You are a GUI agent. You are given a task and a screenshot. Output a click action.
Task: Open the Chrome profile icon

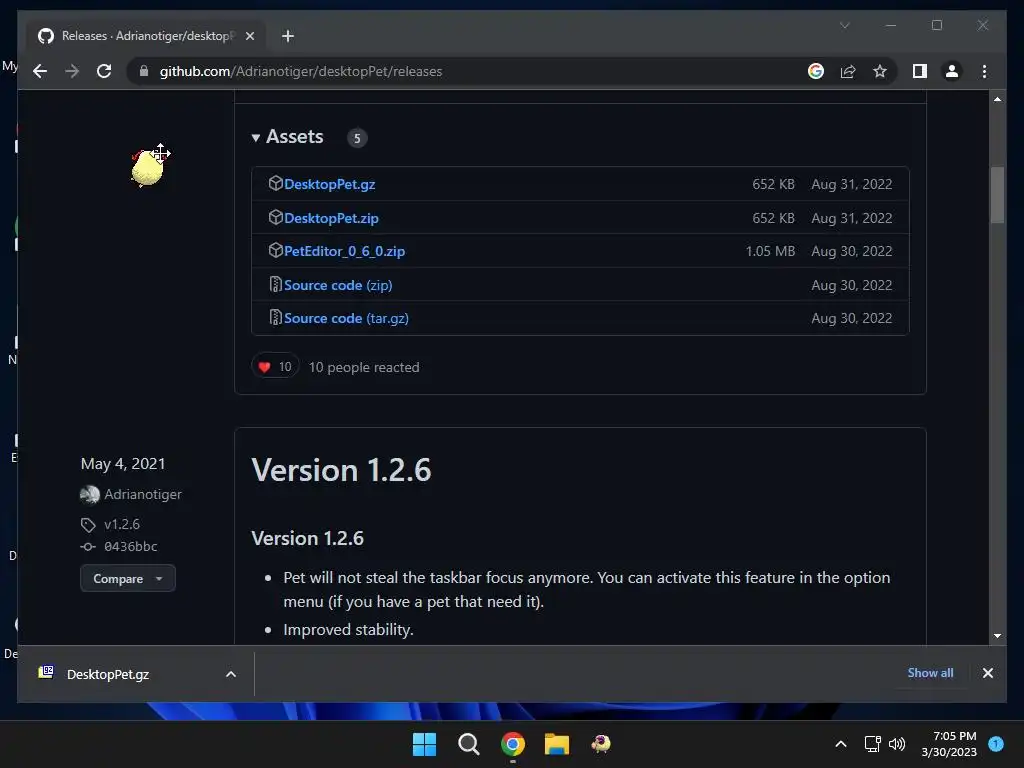[952, 71]
